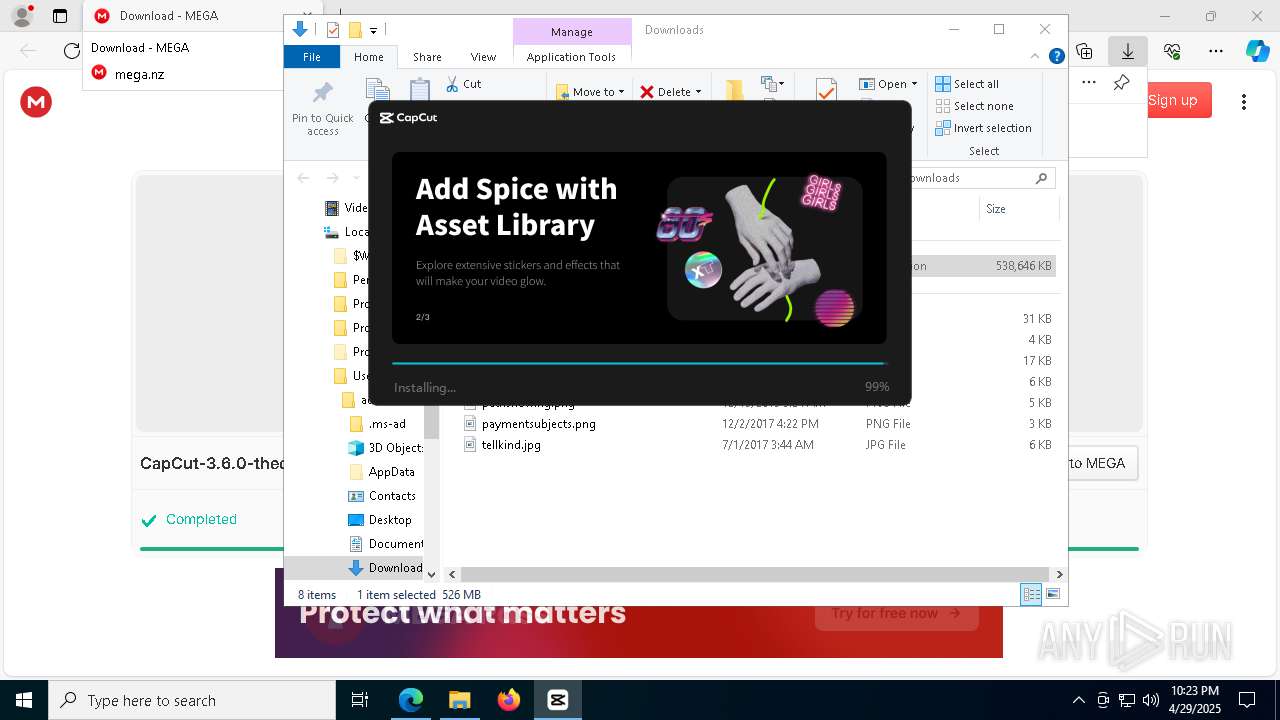The height and width of the screenshot is (720, 1280).
Task: Click the MEGA download completed progress bar
Action: tap(639, 548)
